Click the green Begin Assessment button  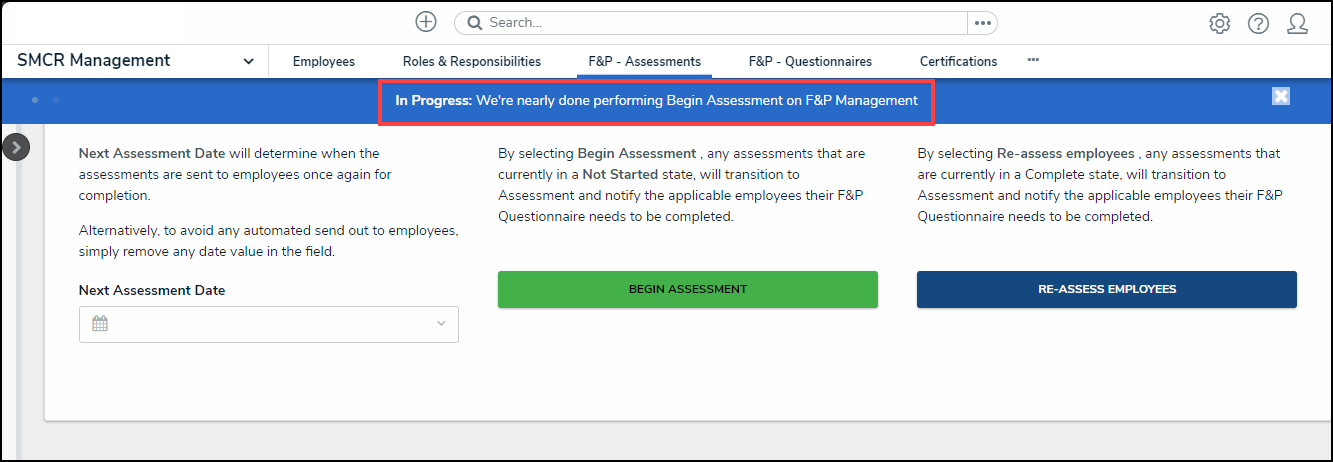click(x=687, y=289)
